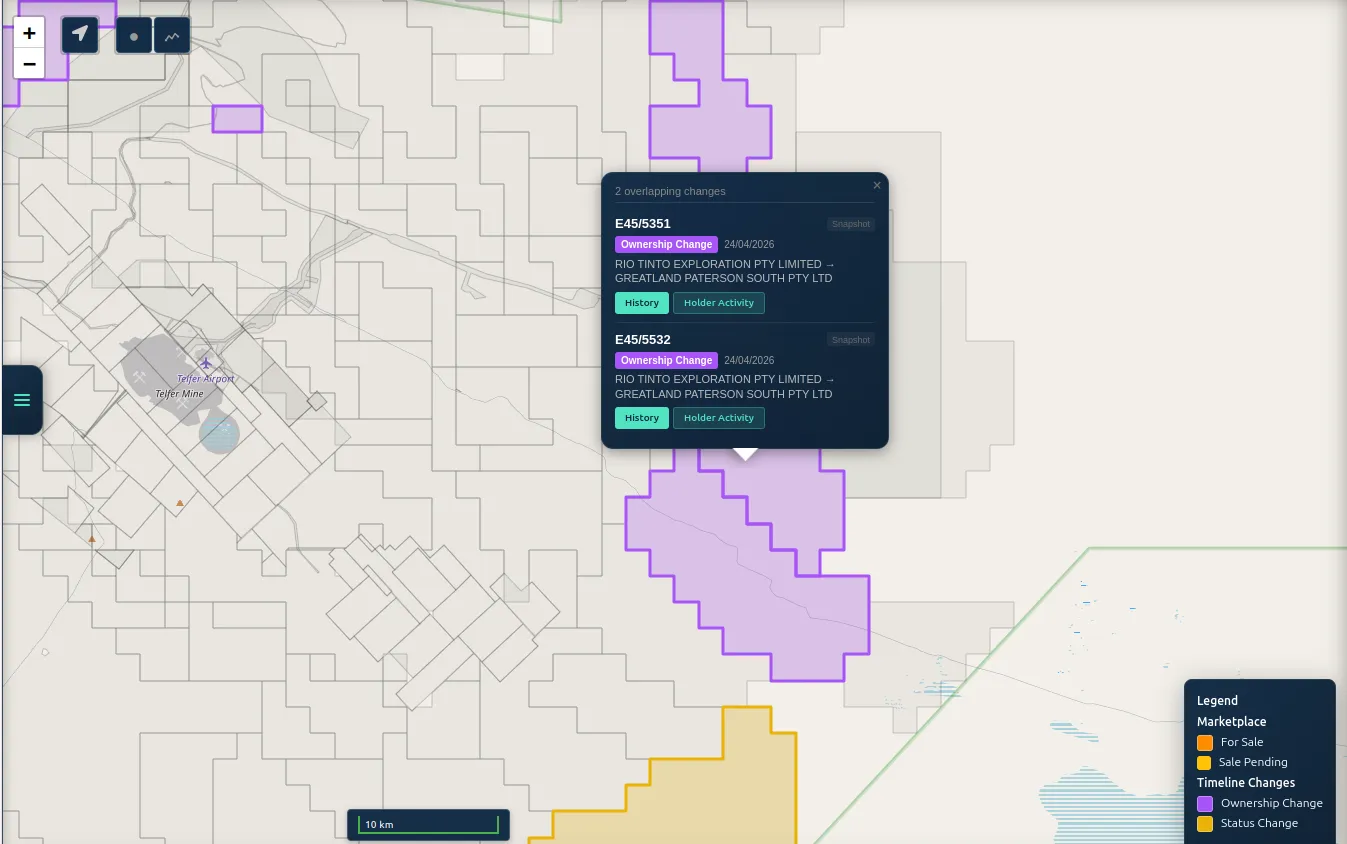The width and height of the screenshot is (1347, 844).
Task: Click Snapshot badge for E45/5532
Action: point(851,340)
